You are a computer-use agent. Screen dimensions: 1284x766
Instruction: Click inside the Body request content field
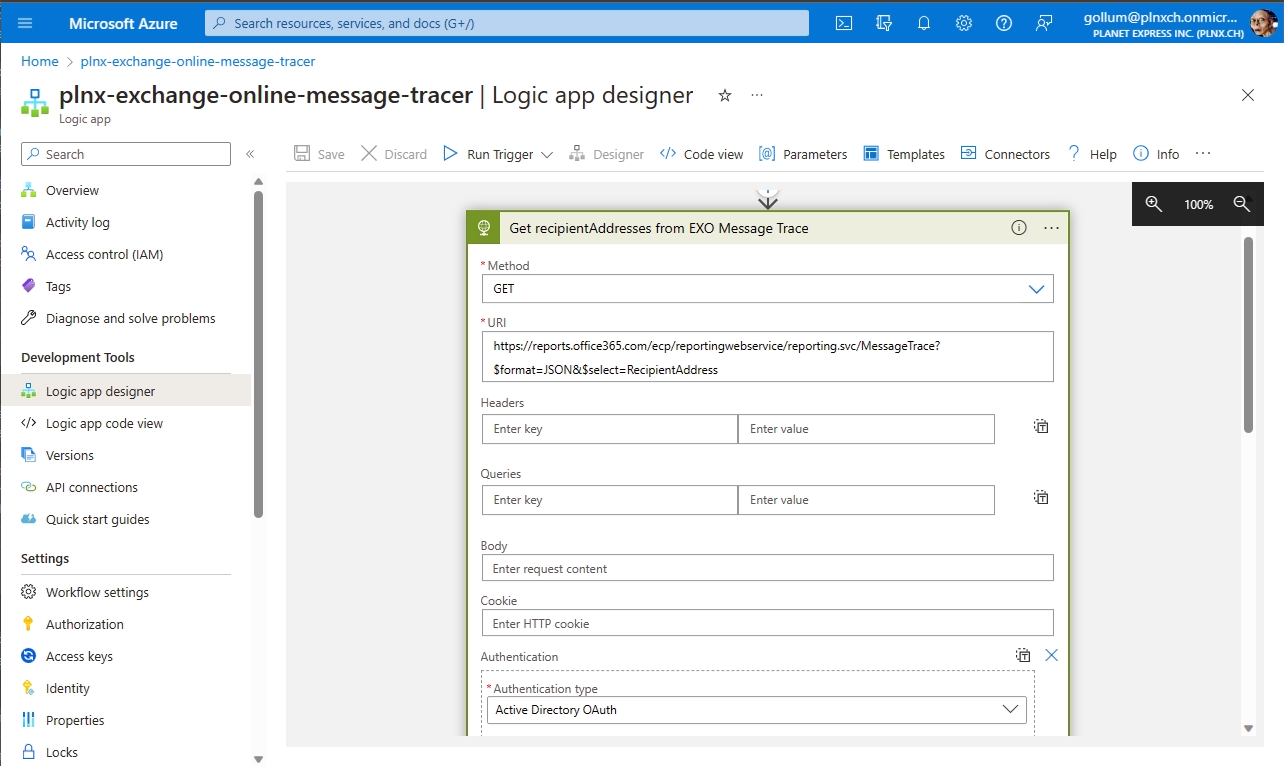click(x=768, y=567)
